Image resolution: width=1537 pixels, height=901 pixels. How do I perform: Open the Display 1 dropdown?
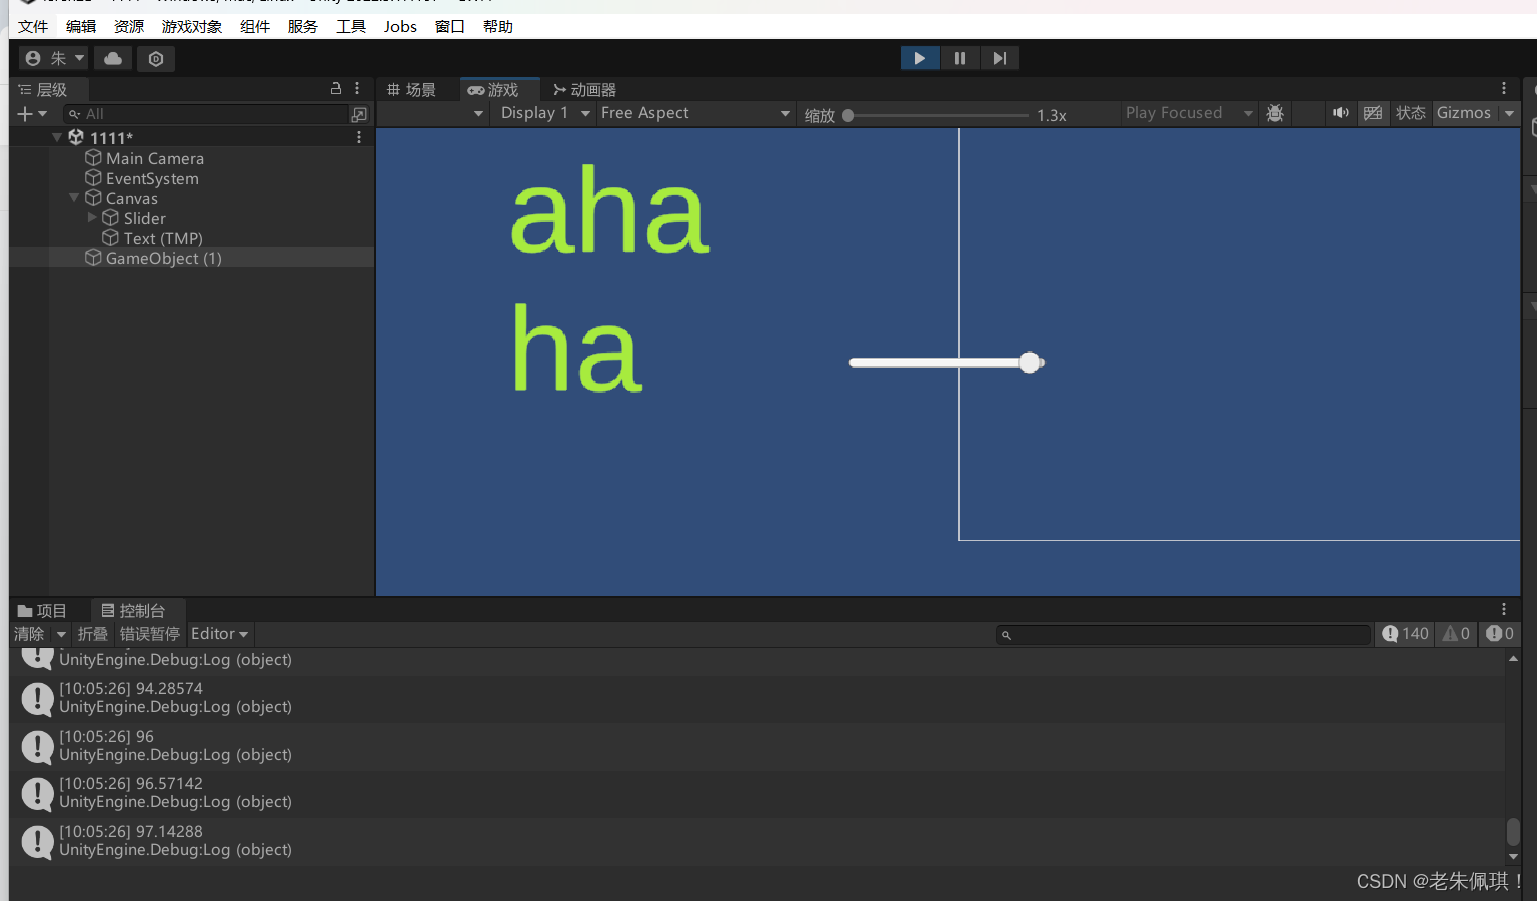point(545,113)
